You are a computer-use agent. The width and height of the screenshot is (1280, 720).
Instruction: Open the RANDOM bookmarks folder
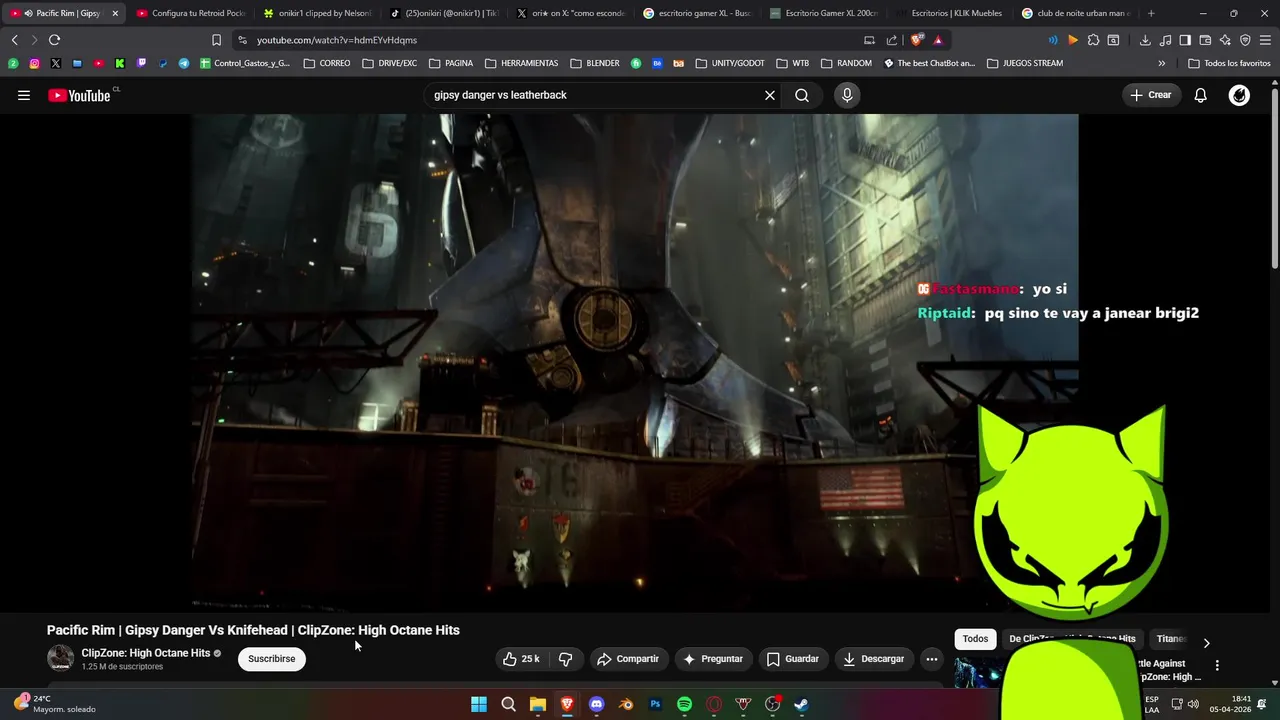pos(846,63)
